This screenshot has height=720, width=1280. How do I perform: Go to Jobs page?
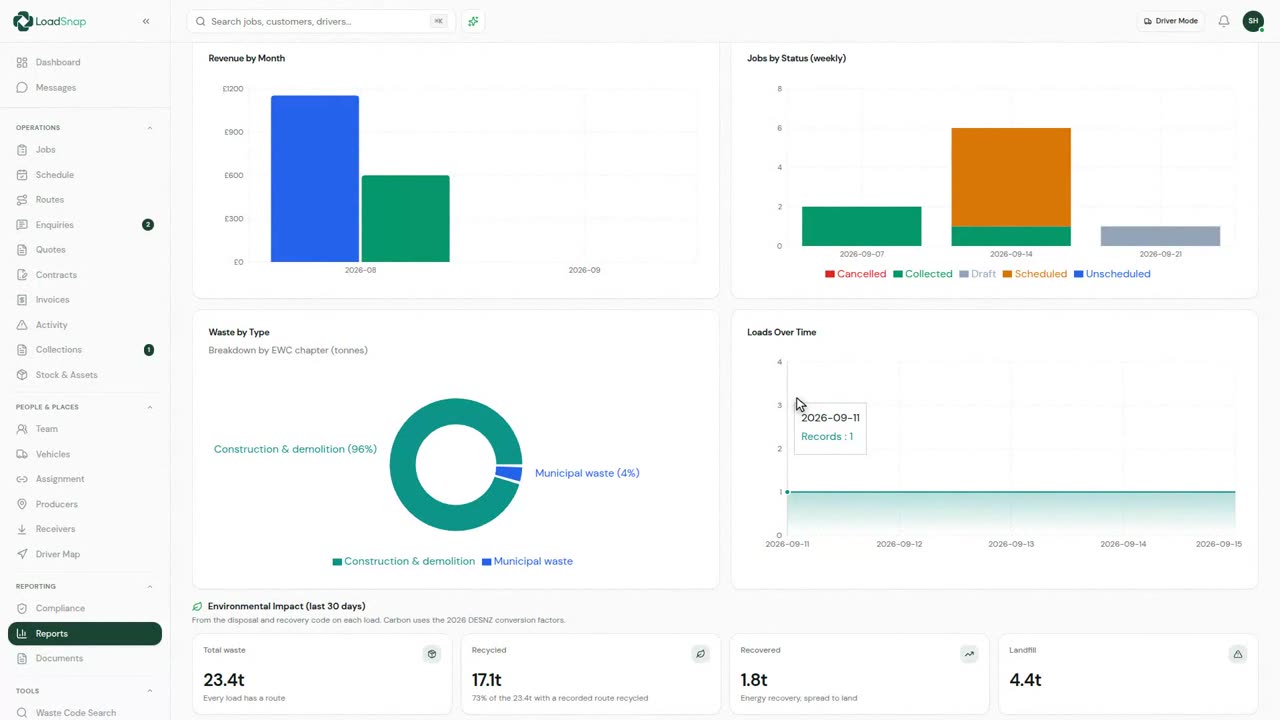click(85, 149)
